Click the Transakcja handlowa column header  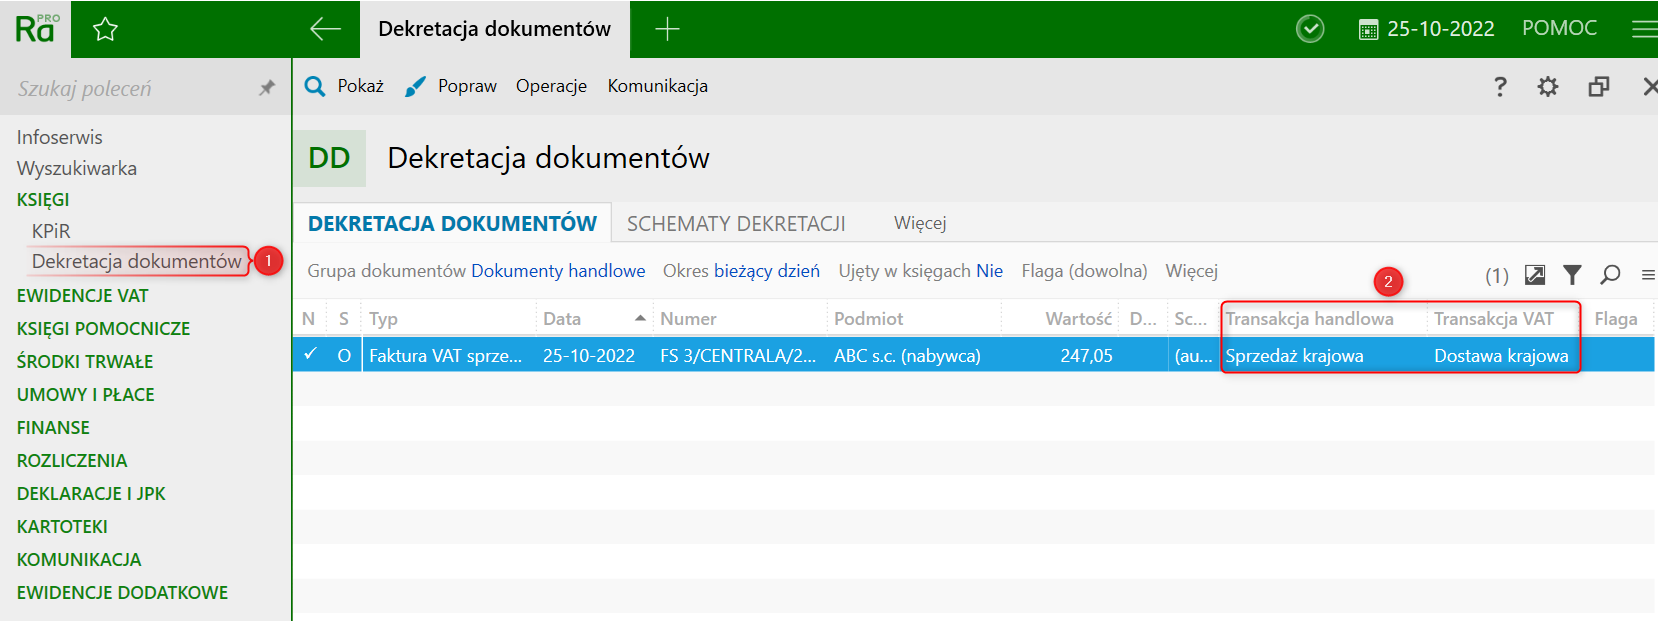pyautogui.click(x=1310, y=318)
